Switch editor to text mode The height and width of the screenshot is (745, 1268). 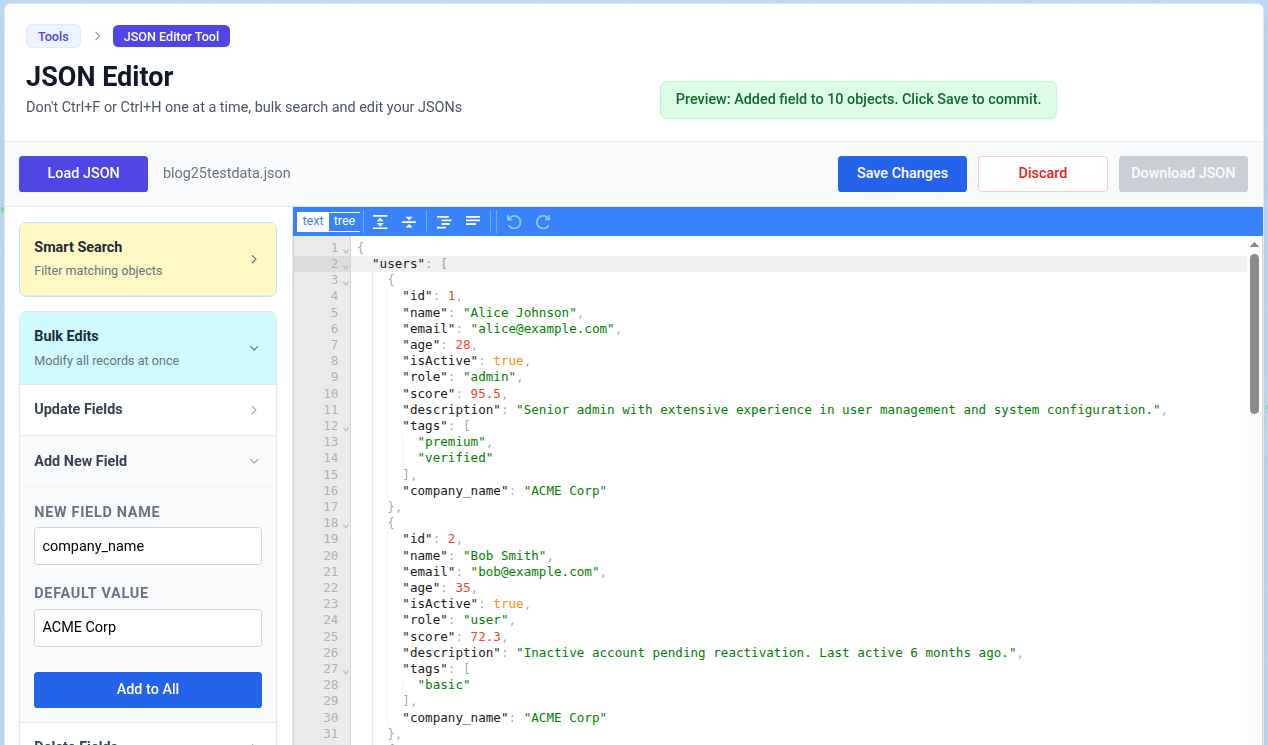tap(313, 222)
